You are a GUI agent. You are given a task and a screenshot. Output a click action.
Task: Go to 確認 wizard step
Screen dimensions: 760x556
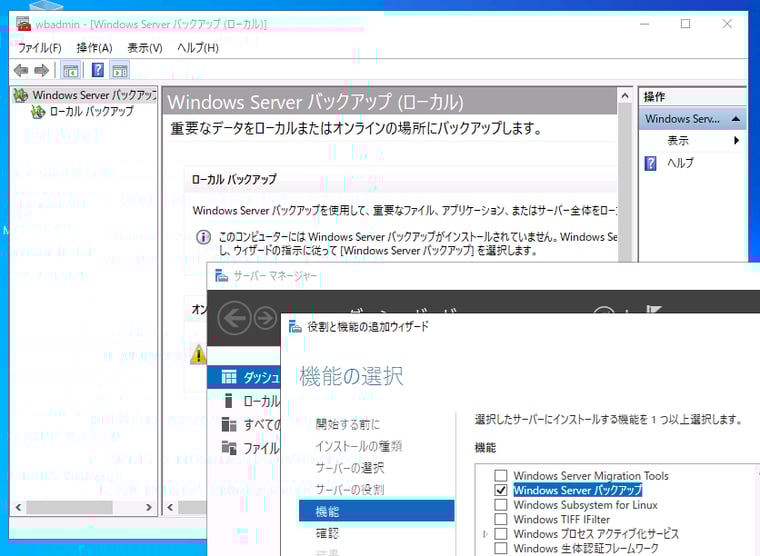click(327, 533)
